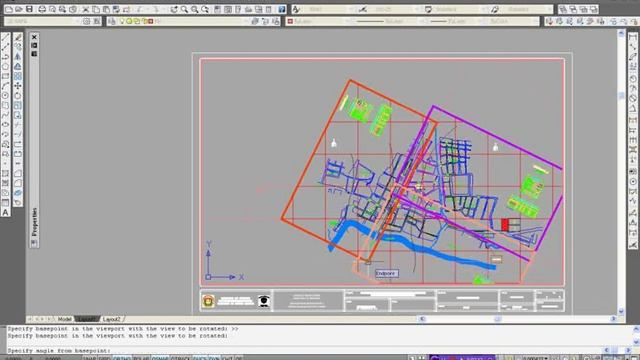Click the command window scroll up arrow
Screen dimensions: 640x360
pos(636,329)
